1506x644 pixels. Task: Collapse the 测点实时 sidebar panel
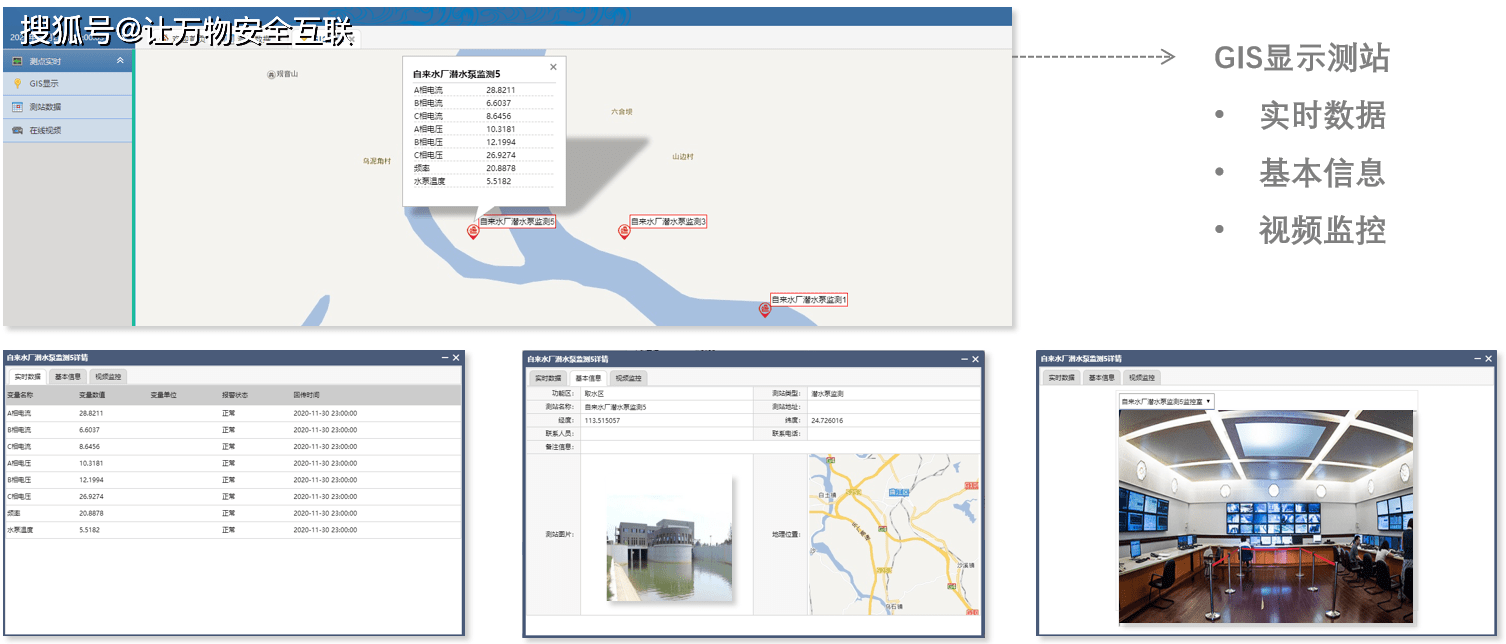click(120, 61)
